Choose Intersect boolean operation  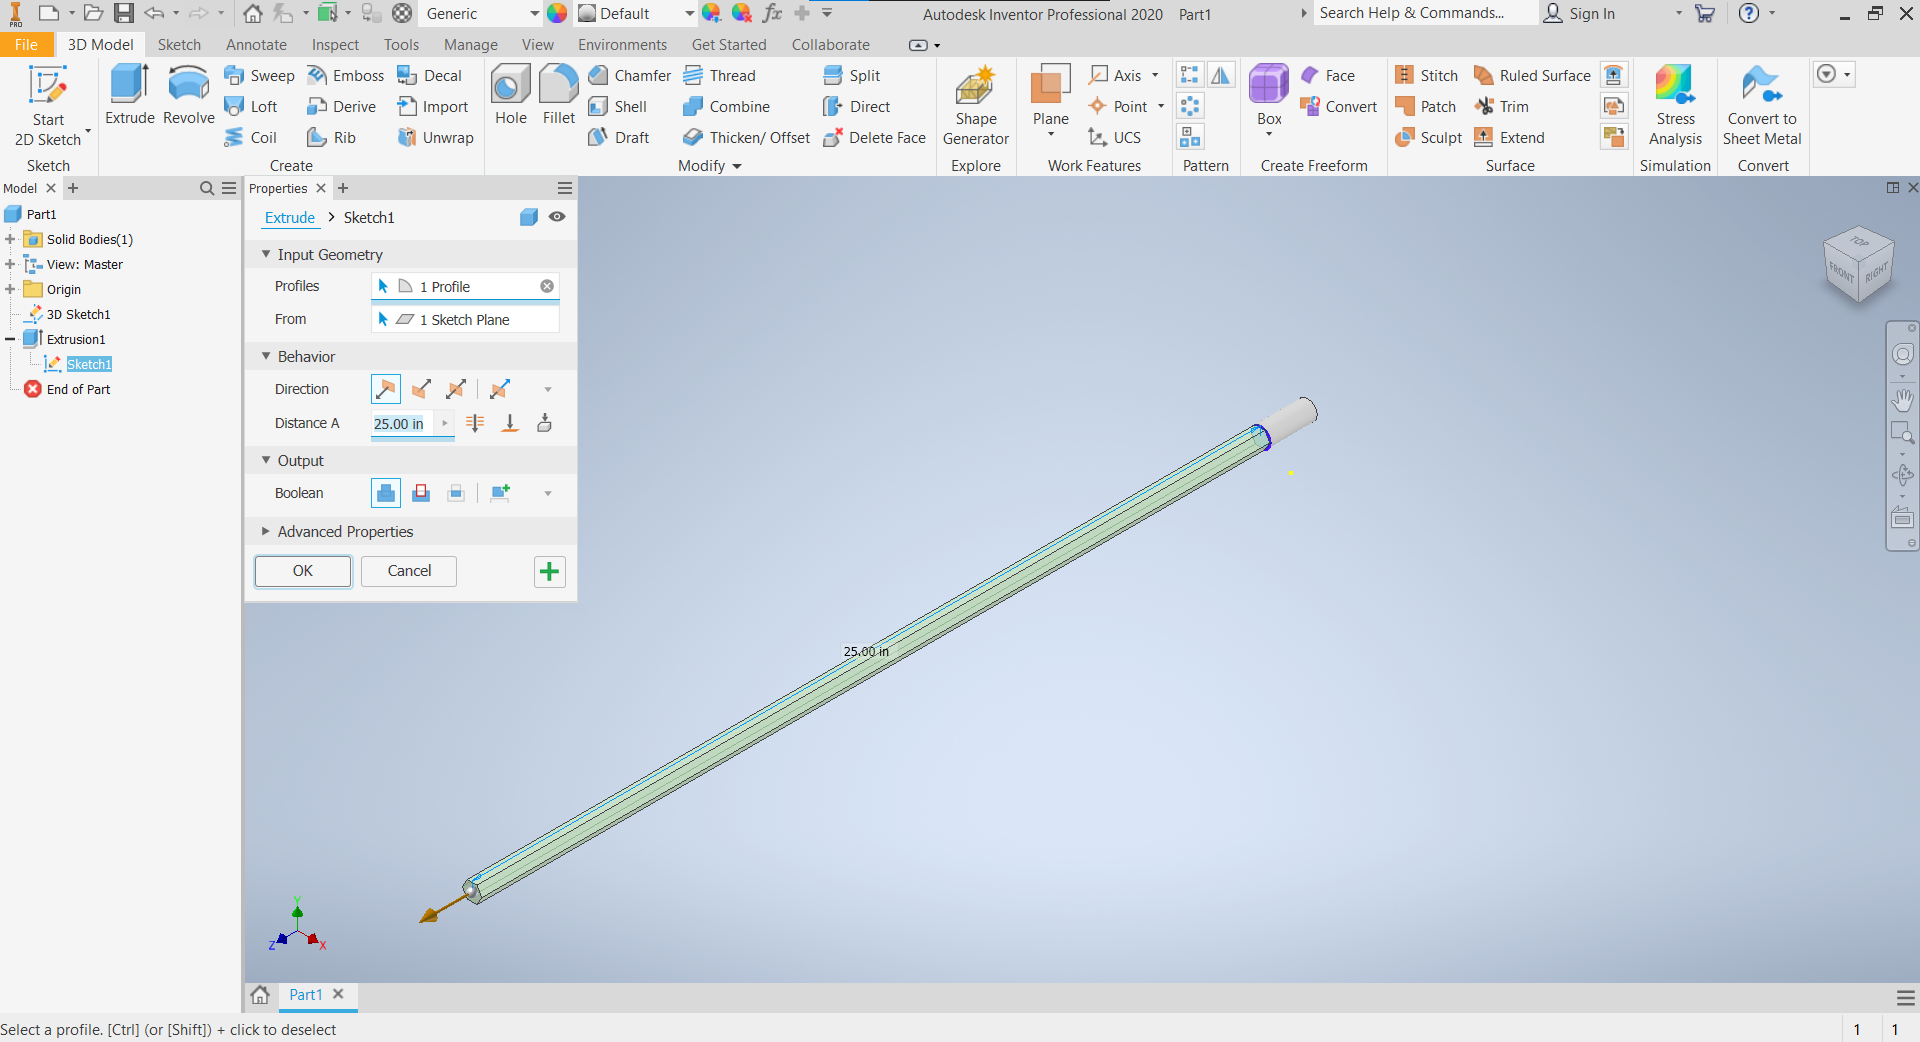point(456,493)
